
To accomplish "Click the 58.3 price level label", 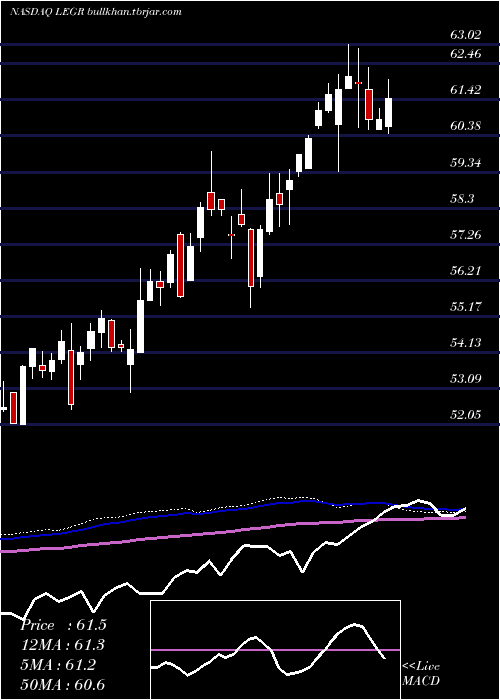I will (x=462, y=199).
